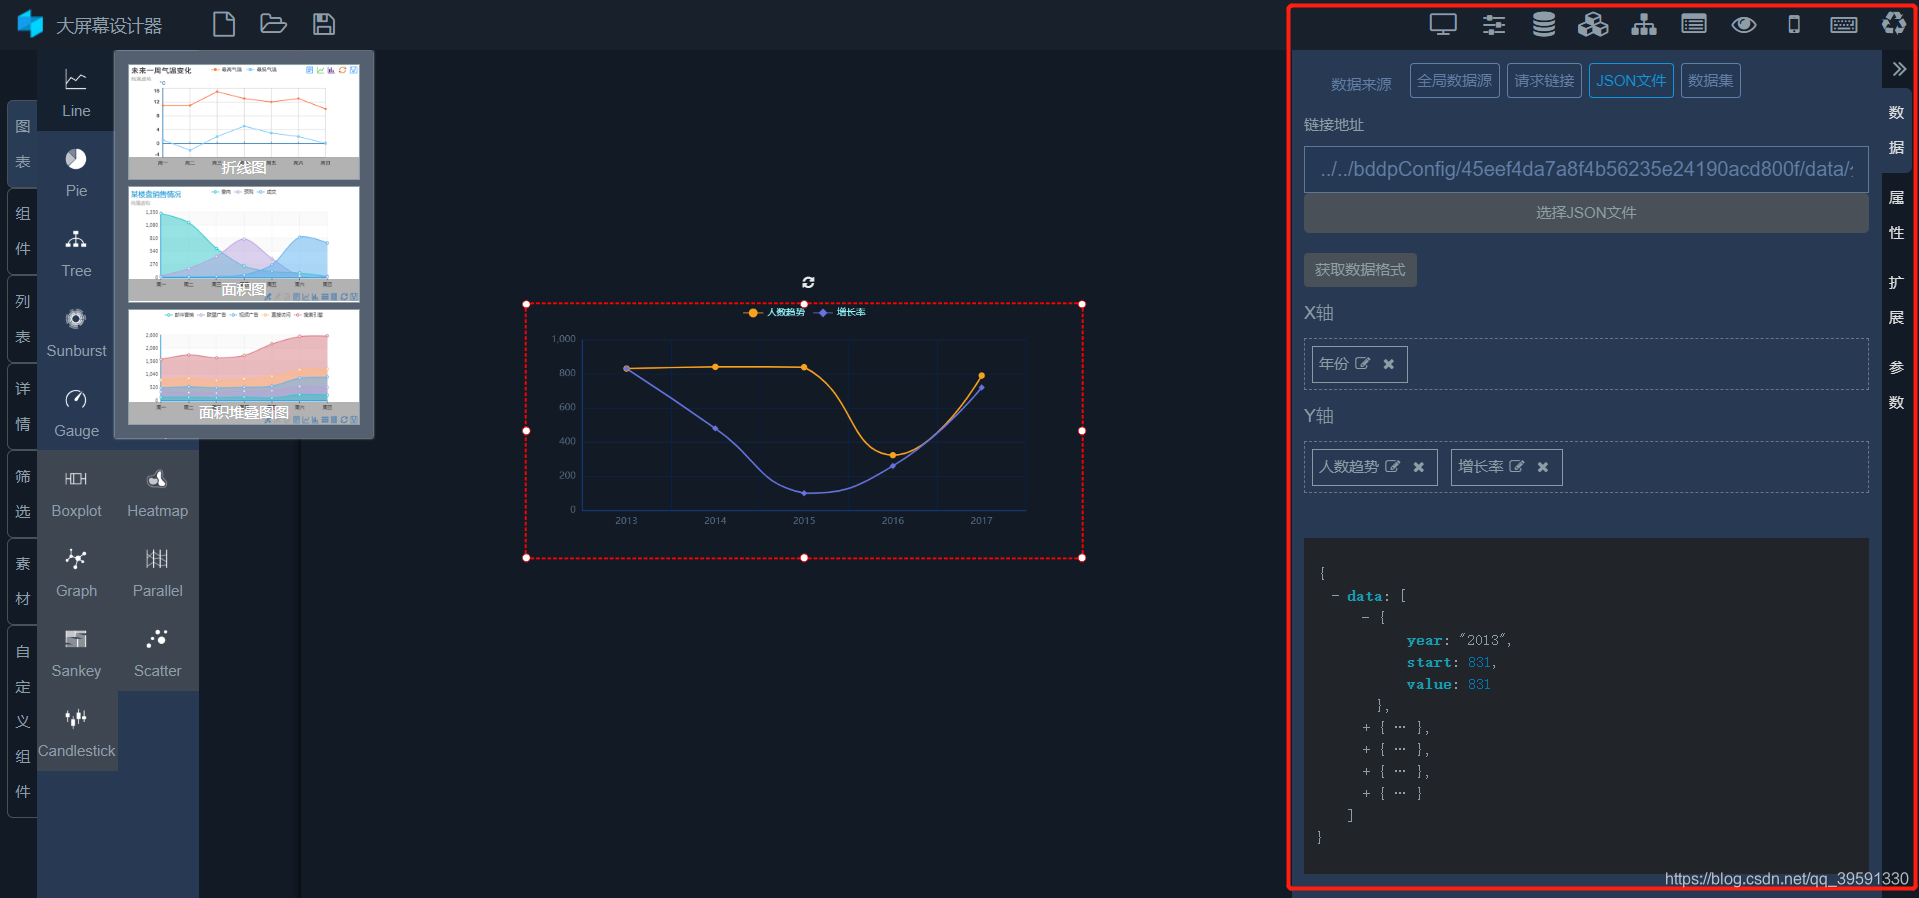
Task: Select the Scatter chart type
Action: point(157,653)
